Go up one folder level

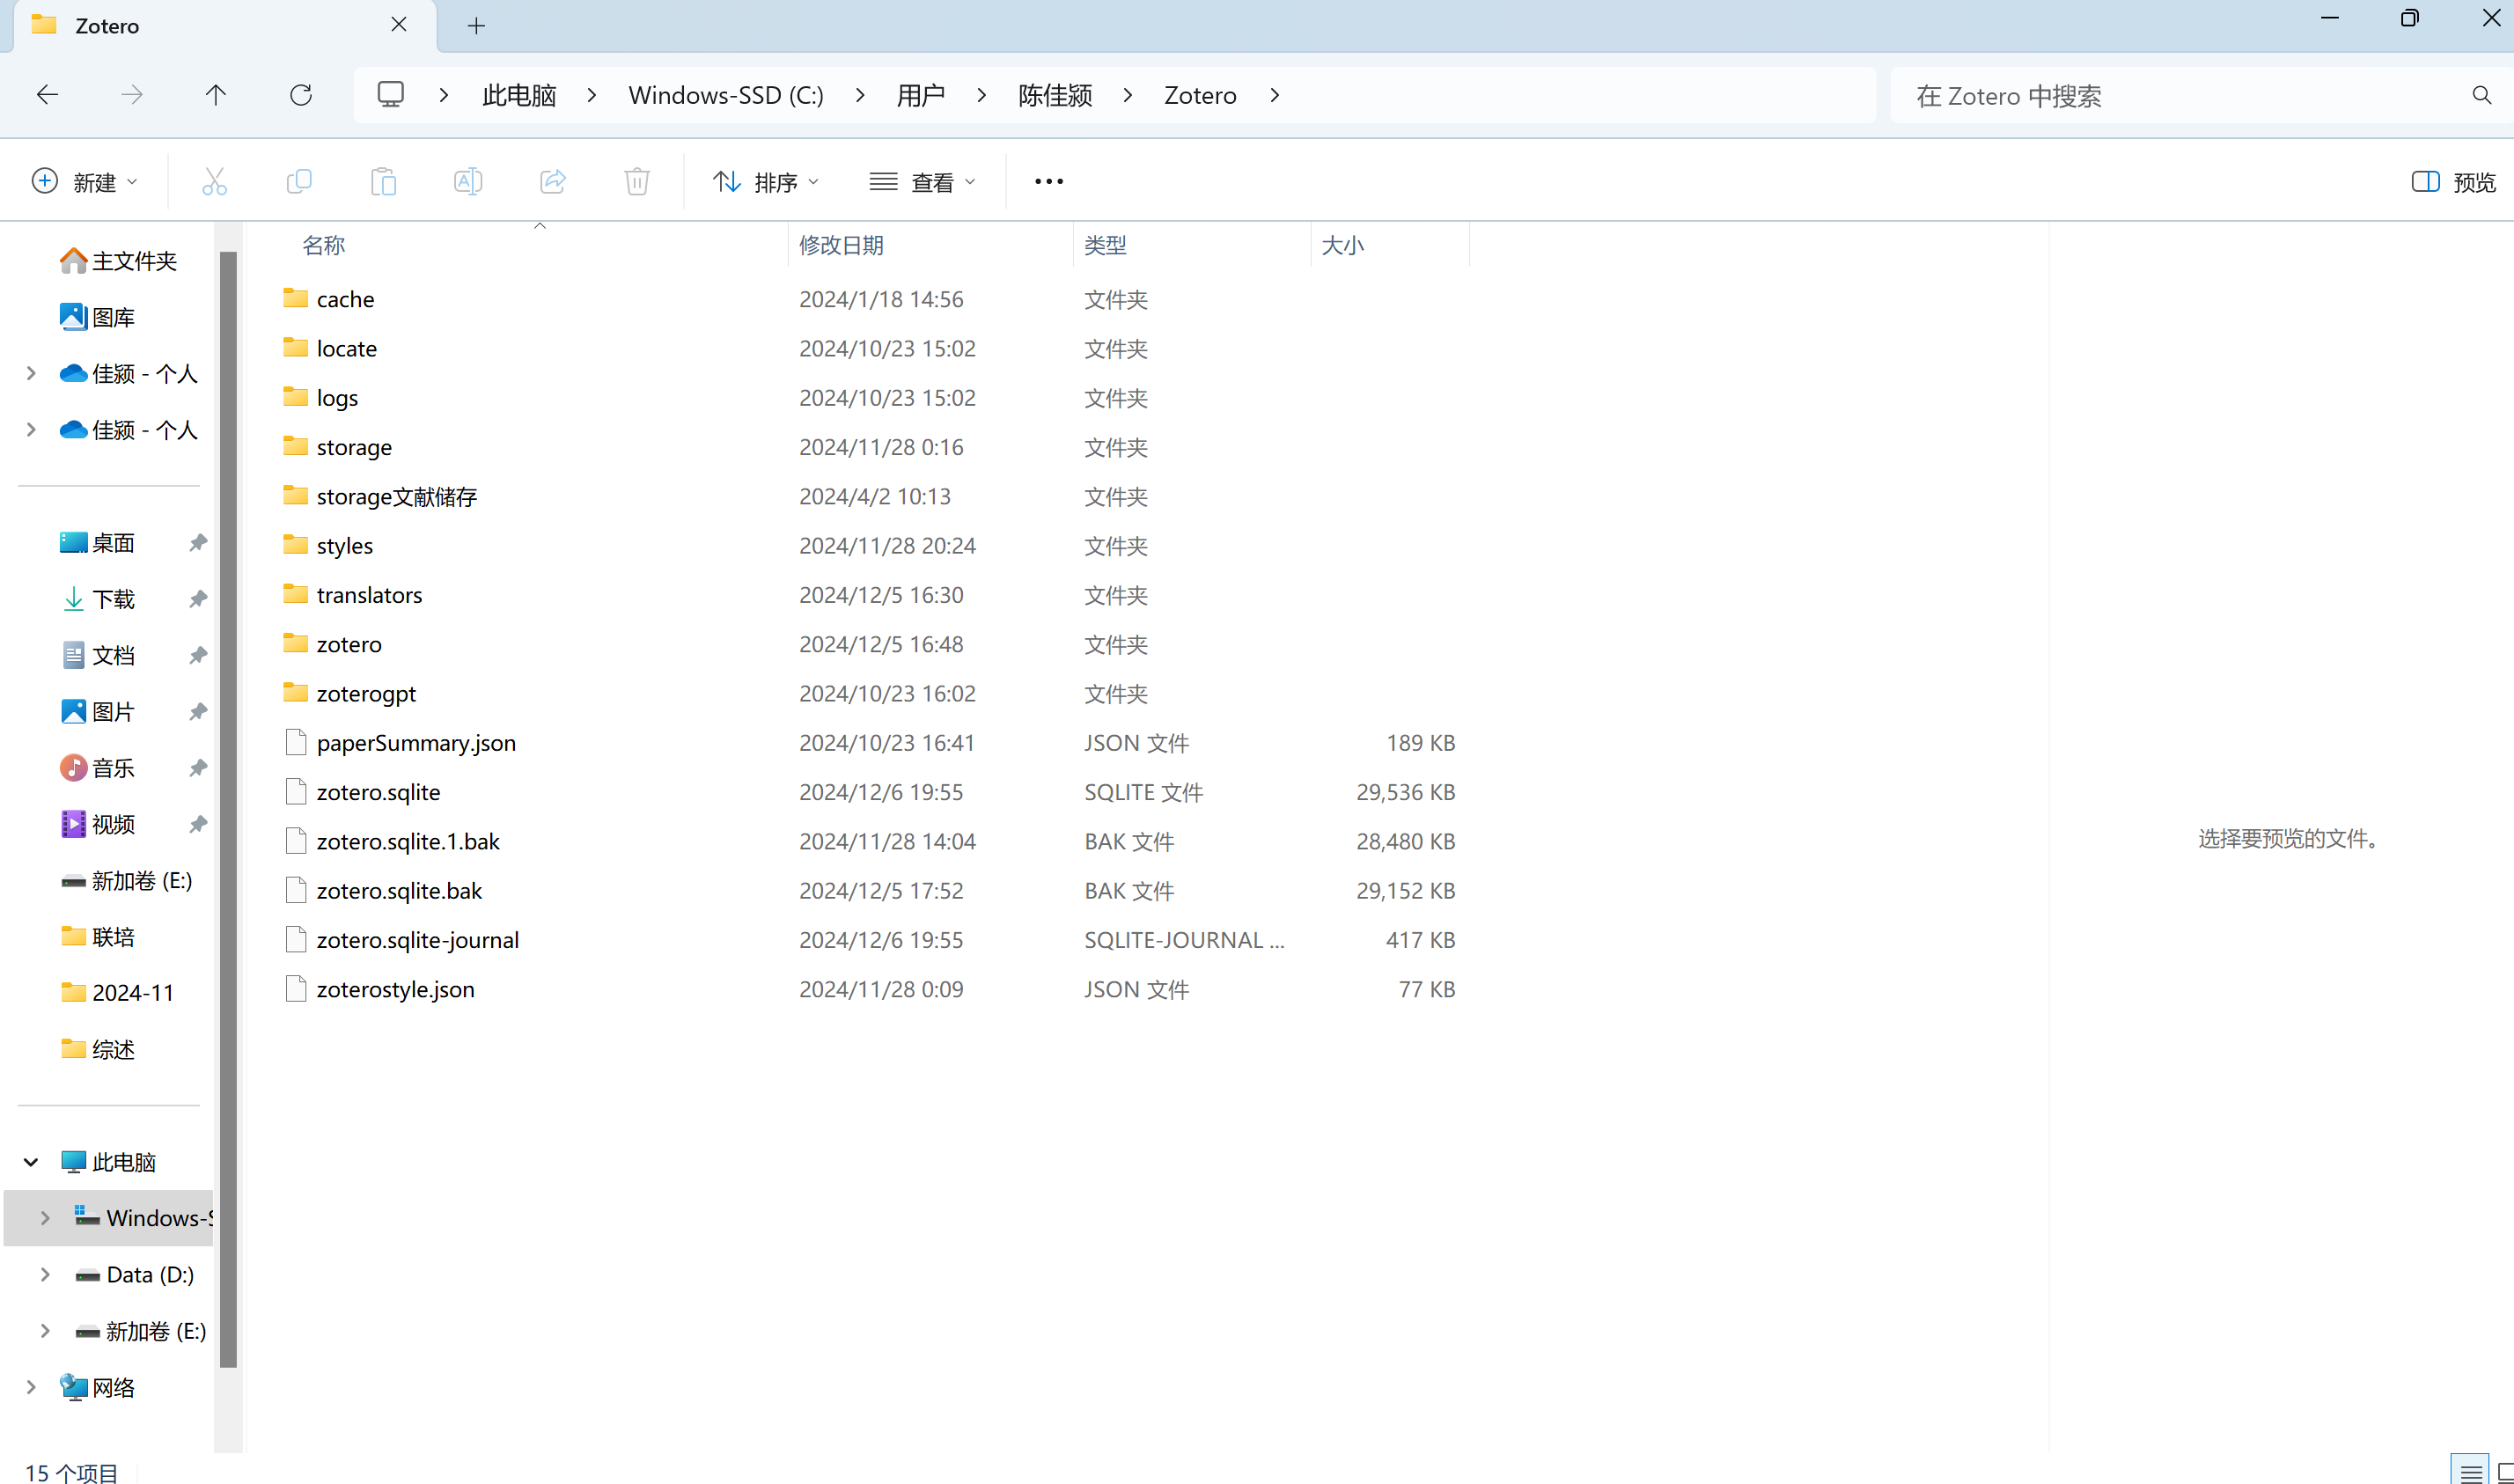[x=216, y=95]
